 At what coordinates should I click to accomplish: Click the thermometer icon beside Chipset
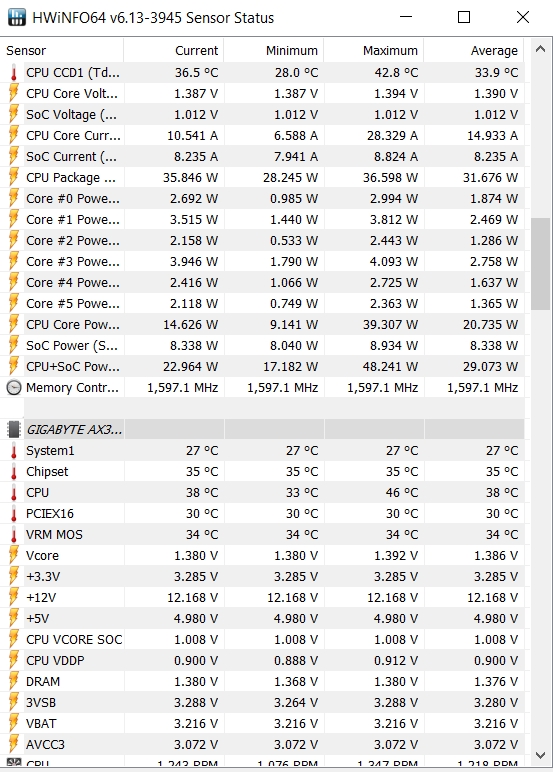coord(14,472)
